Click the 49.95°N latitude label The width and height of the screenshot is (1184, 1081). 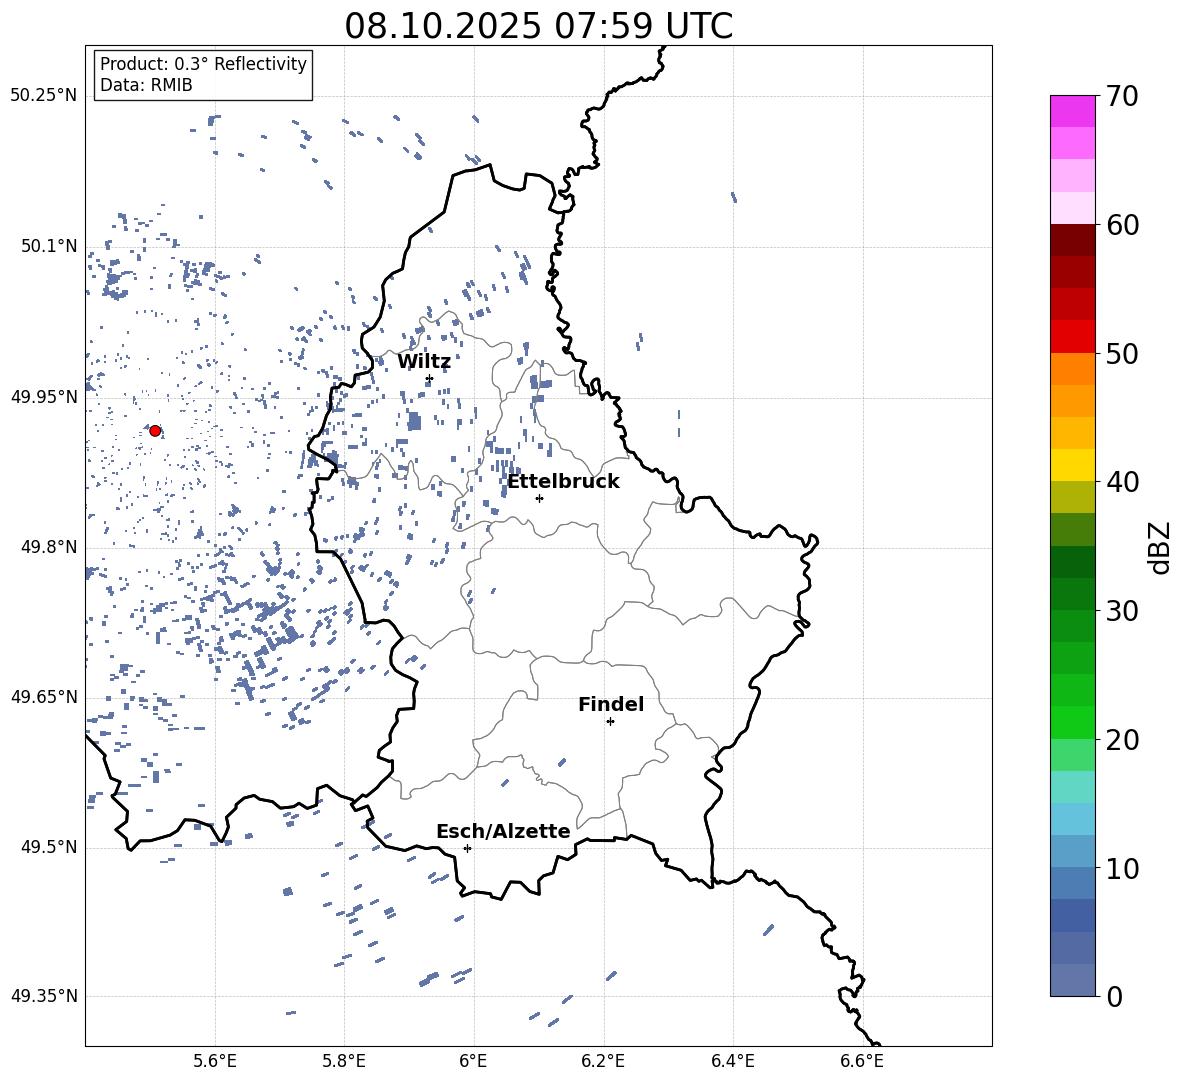pyautogui.click(x=43, y=396)
